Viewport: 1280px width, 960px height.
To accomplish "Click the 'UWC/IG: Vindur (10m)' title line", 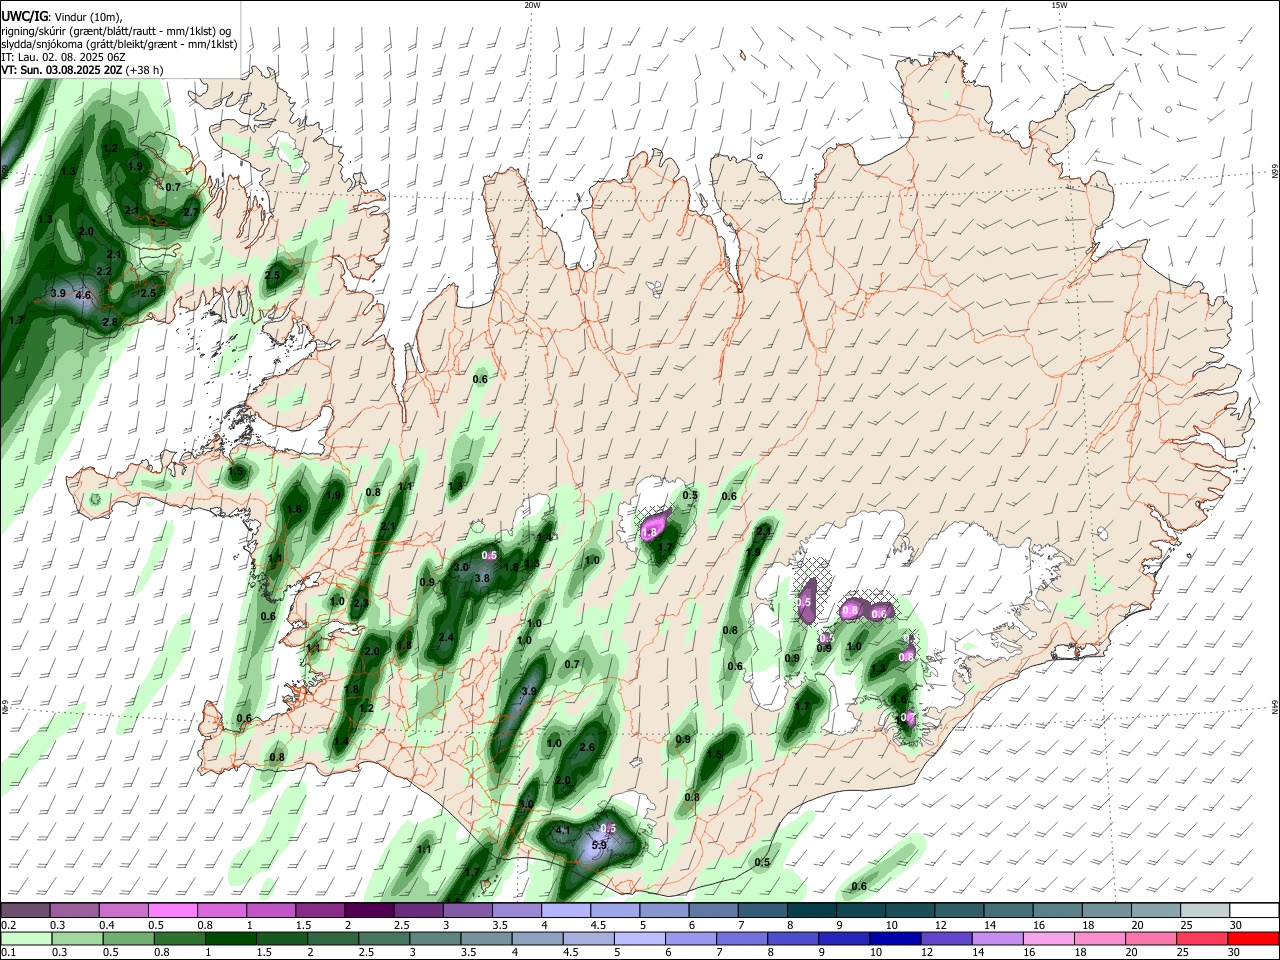I will coord(63,16).
